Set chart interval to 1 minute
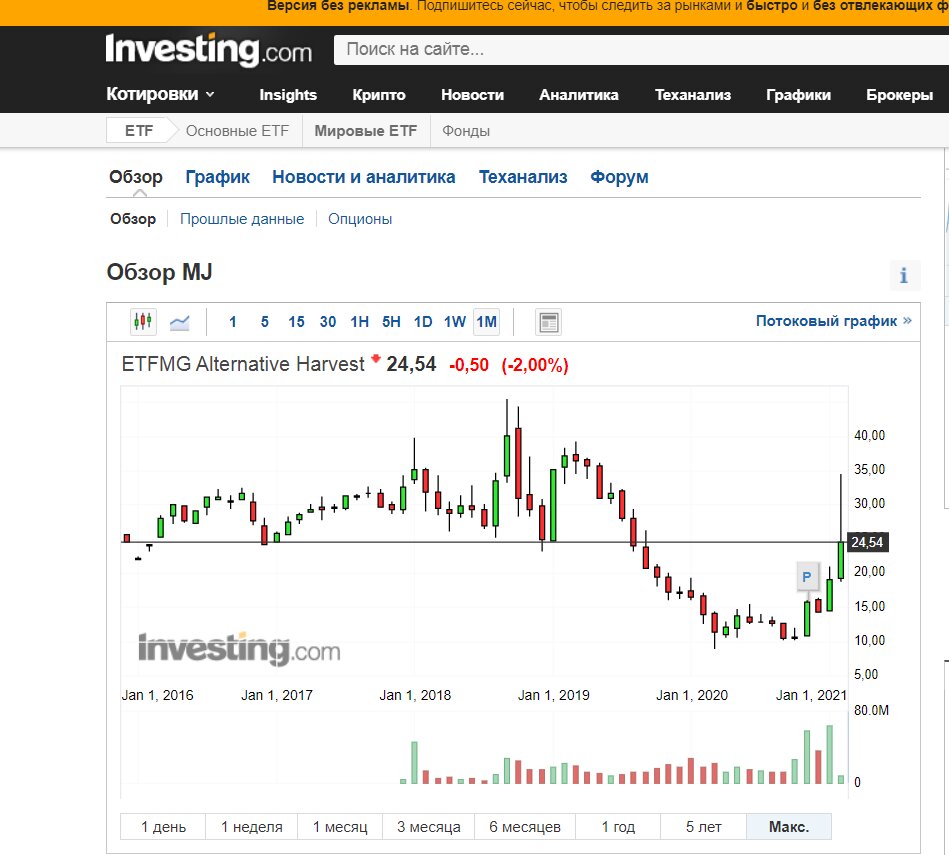Screen dimensions: 949x855 232,322
